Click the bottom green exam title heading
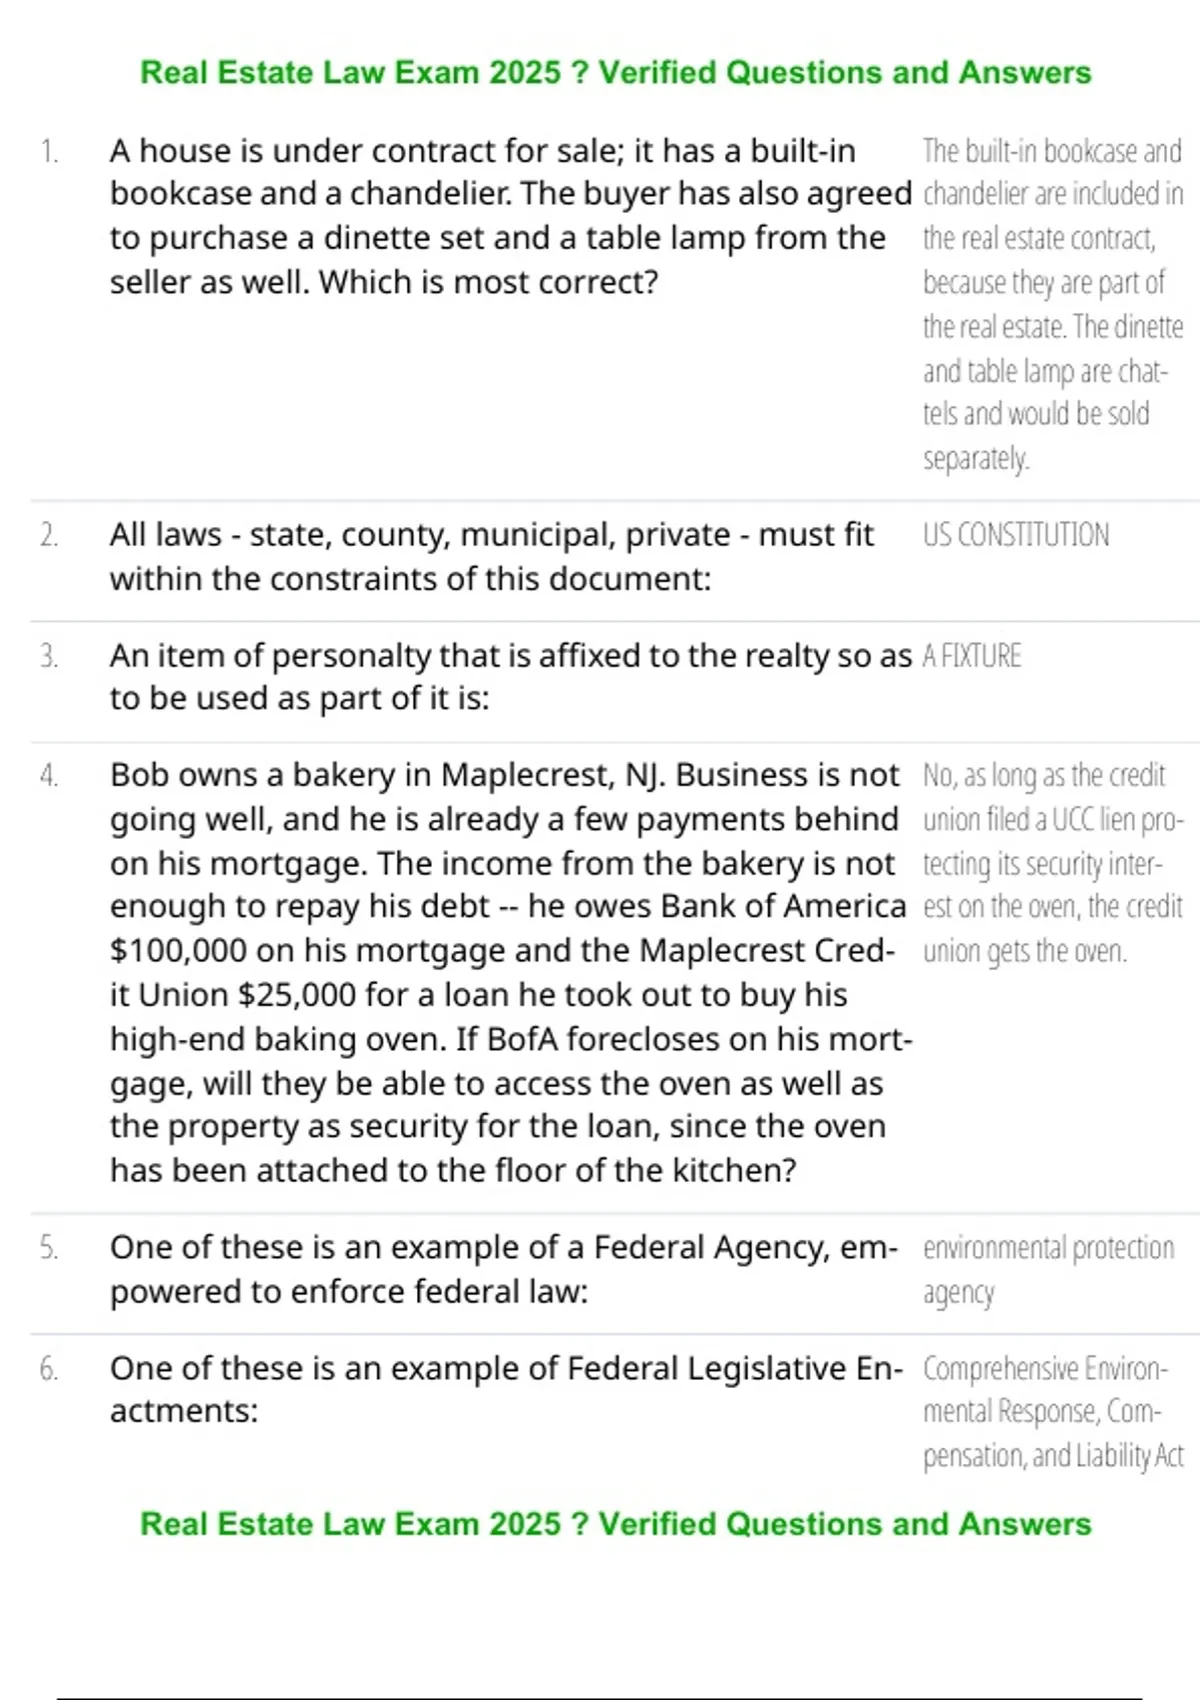Viewport: 1200px width, 1700px height. click(615, 1524)
